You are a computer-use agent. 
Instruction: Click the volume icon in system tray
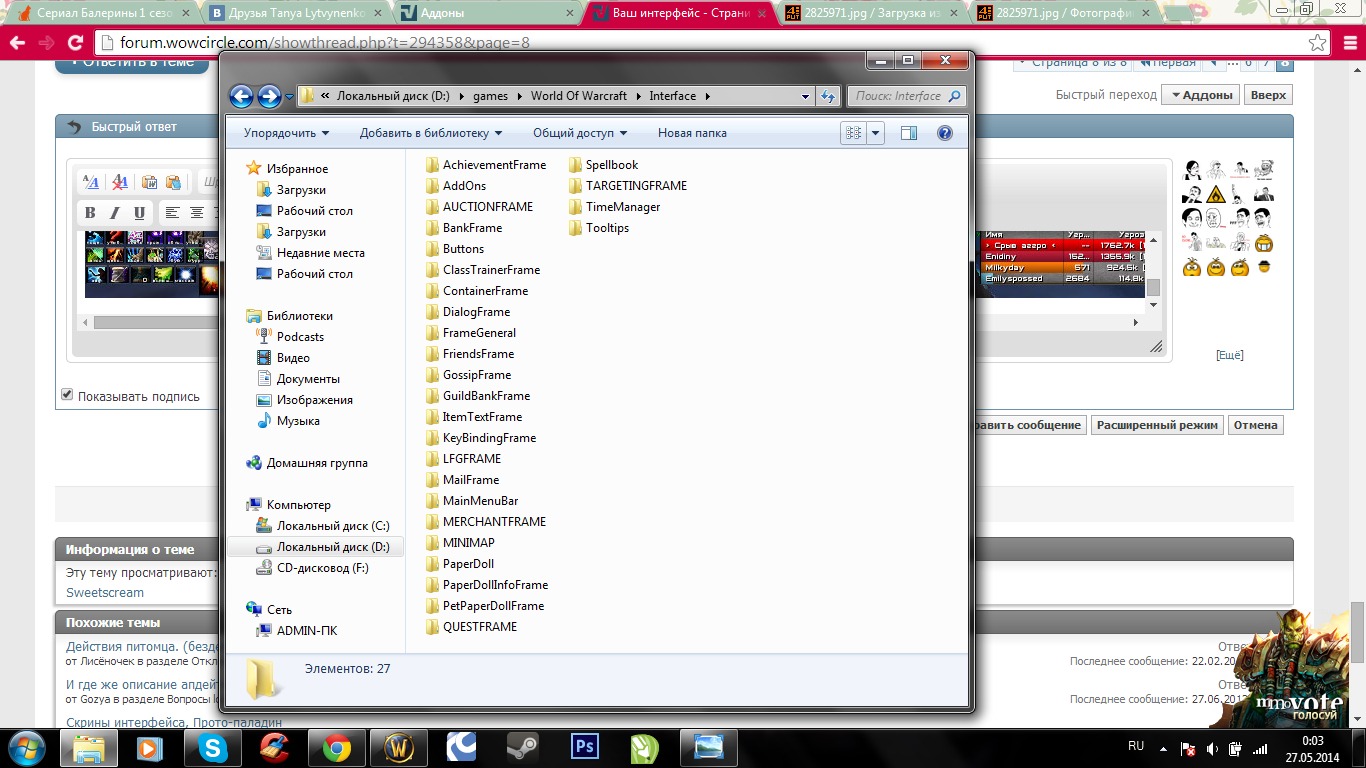click(x=1212, y=749)
